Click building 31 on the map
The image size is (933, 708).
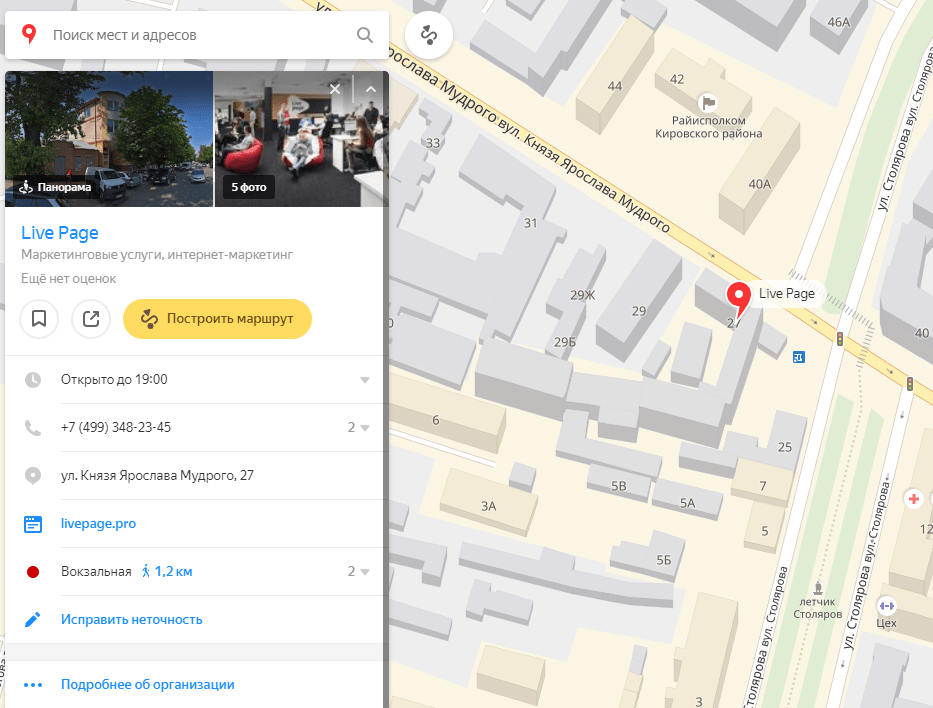(530, 223)
